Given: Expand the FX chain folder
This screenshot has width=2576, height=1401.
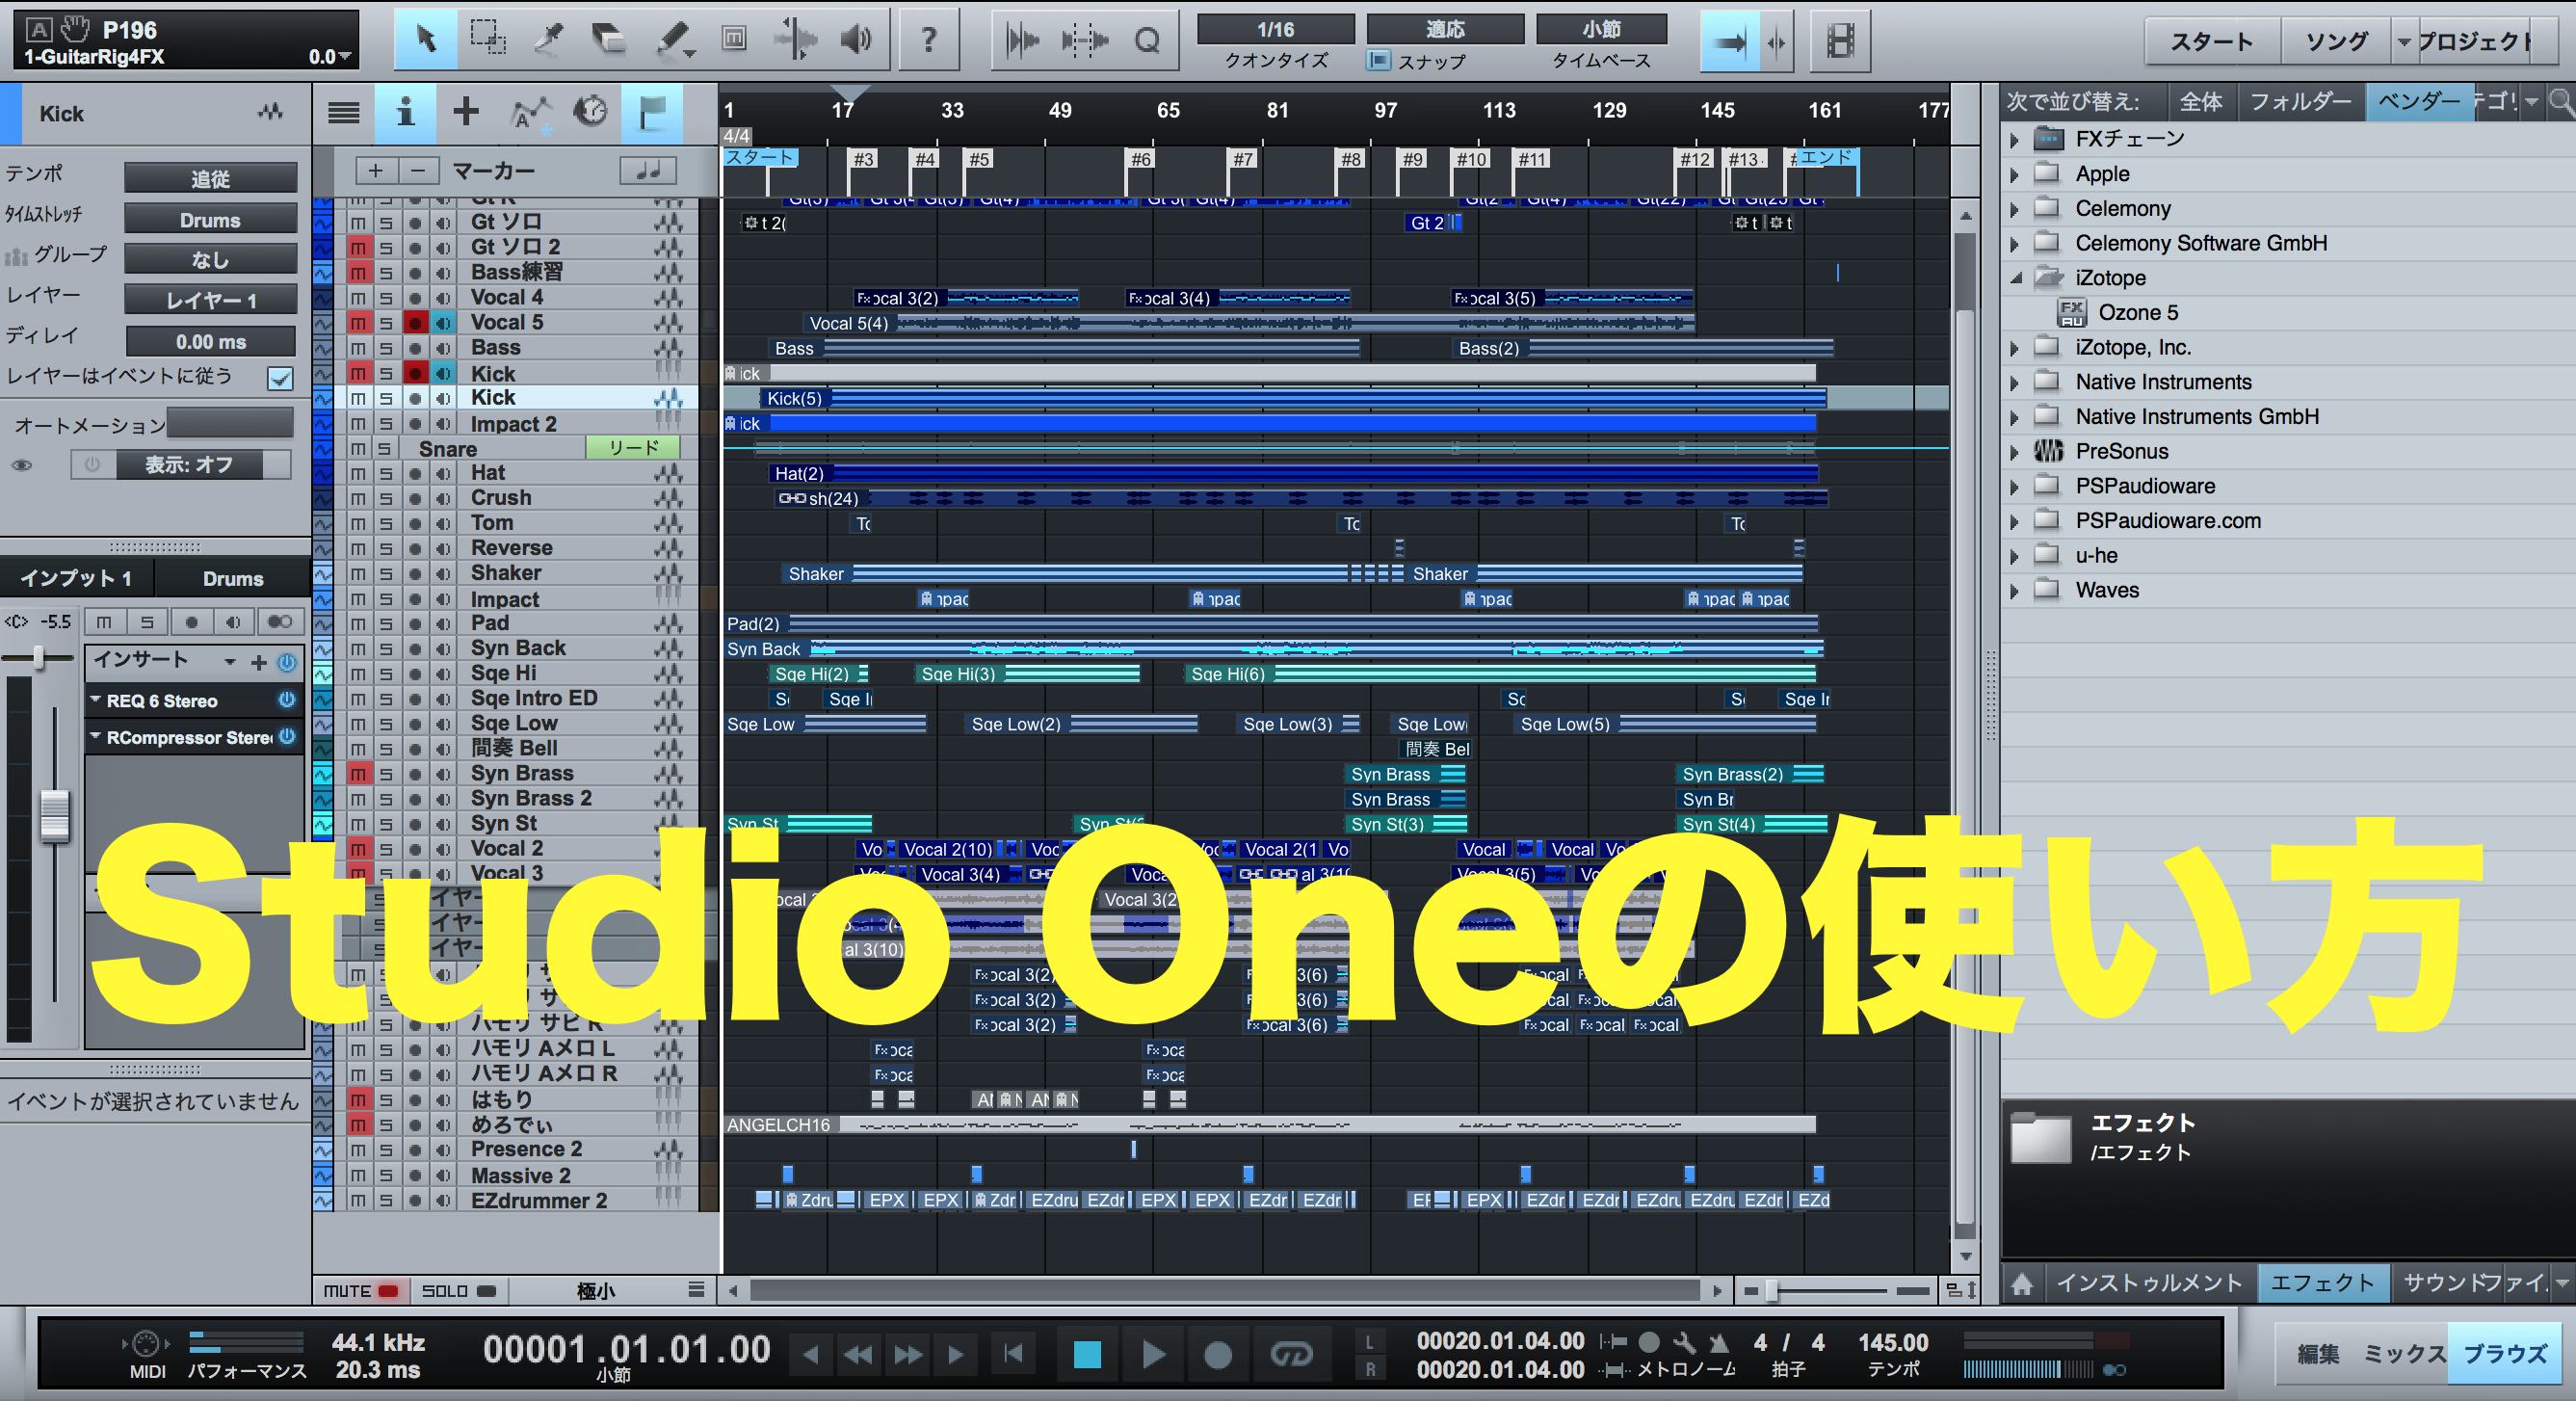Looking at the screenshot, I should [2015, 139].
